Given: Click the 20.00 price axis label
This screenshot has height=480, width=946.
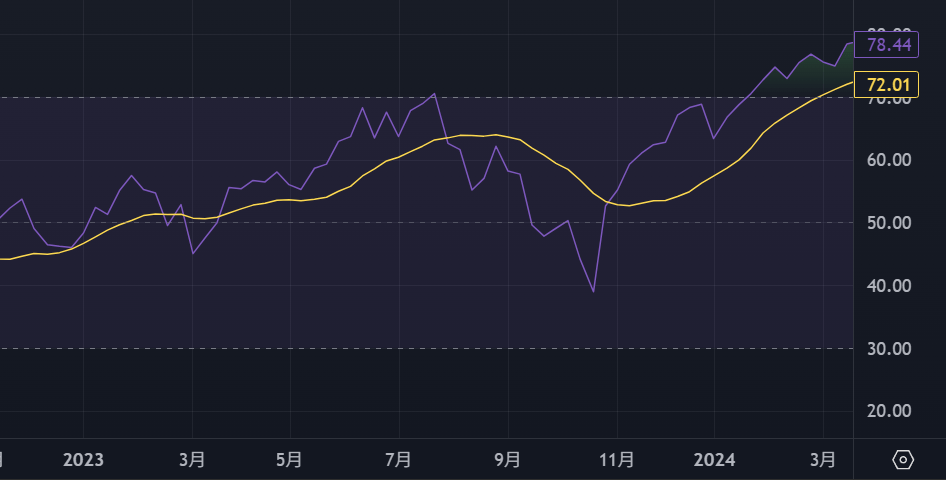Looking at the screenshot, I should click(890, 411).
